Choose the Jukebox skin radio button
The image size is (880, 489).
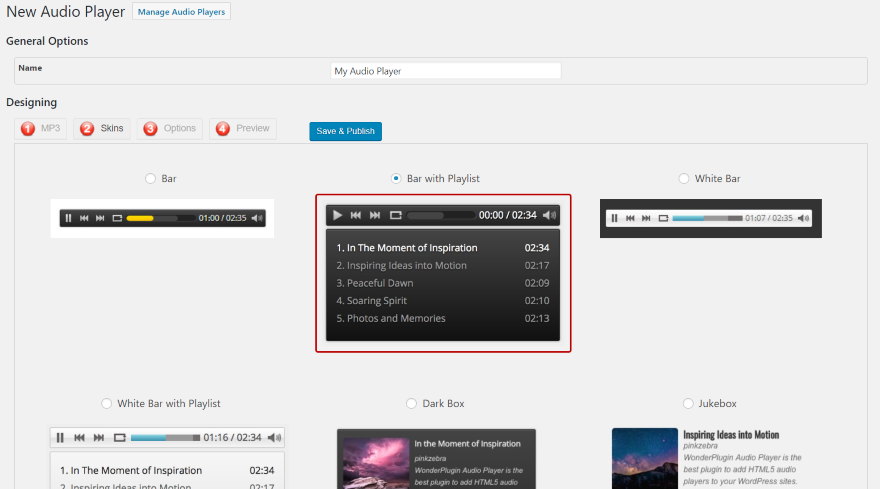click(688, 404)
